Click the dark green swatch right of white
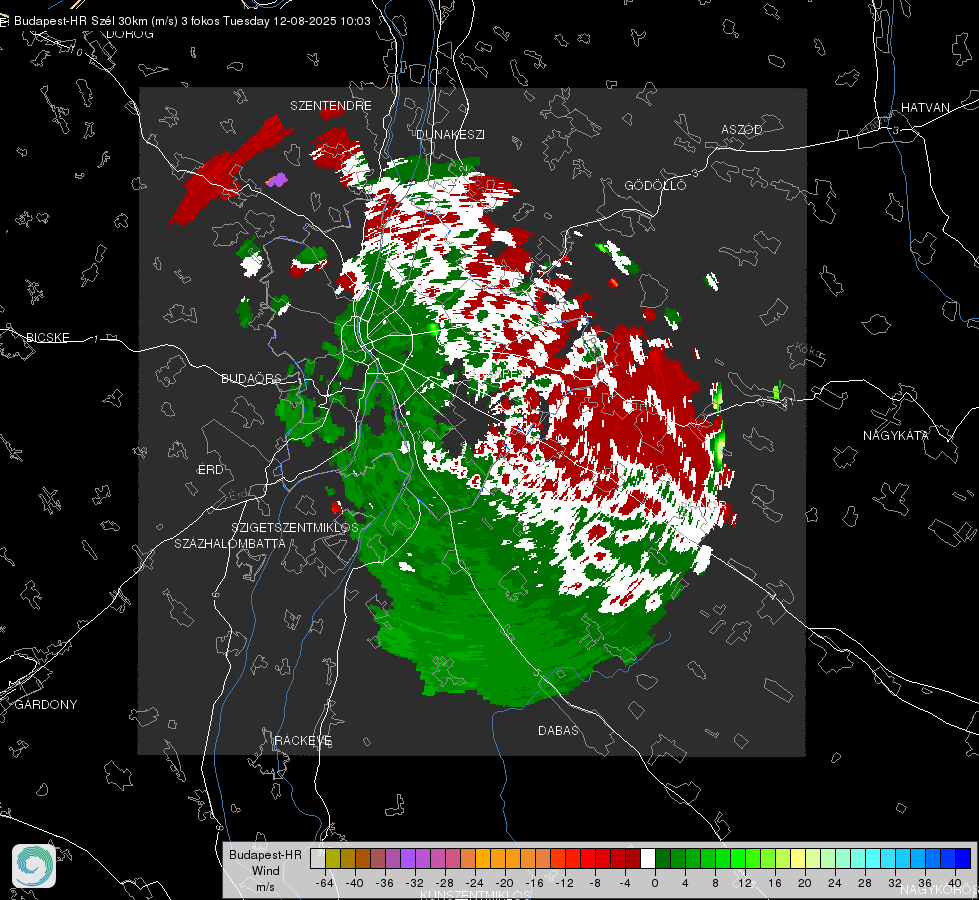This screenshot has width=979, height=900. pos(662,859)
